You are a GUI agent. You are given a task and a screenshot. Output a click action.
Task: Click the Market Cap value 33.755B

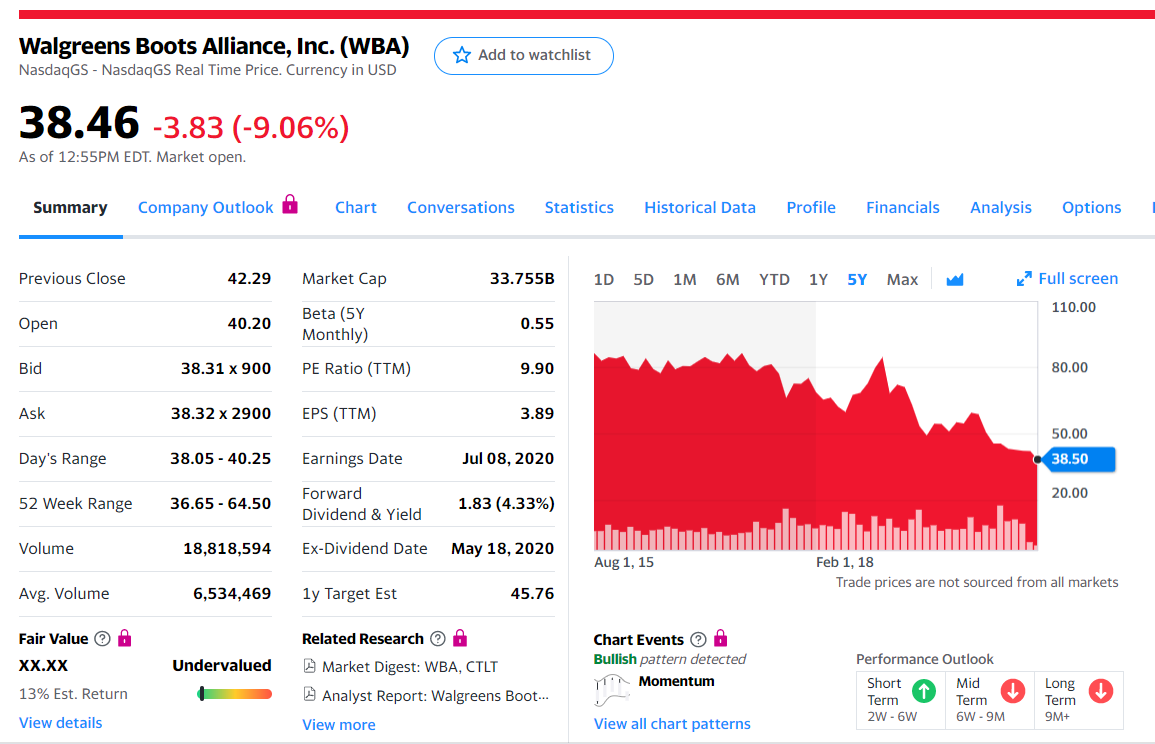pos(522,278)
